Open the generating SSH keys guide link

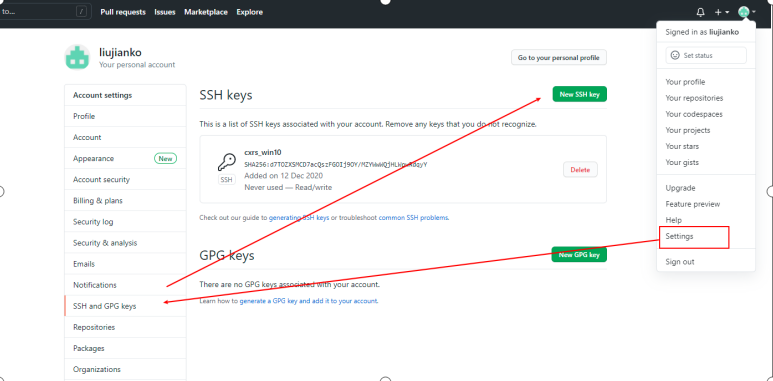click(299, 217)
